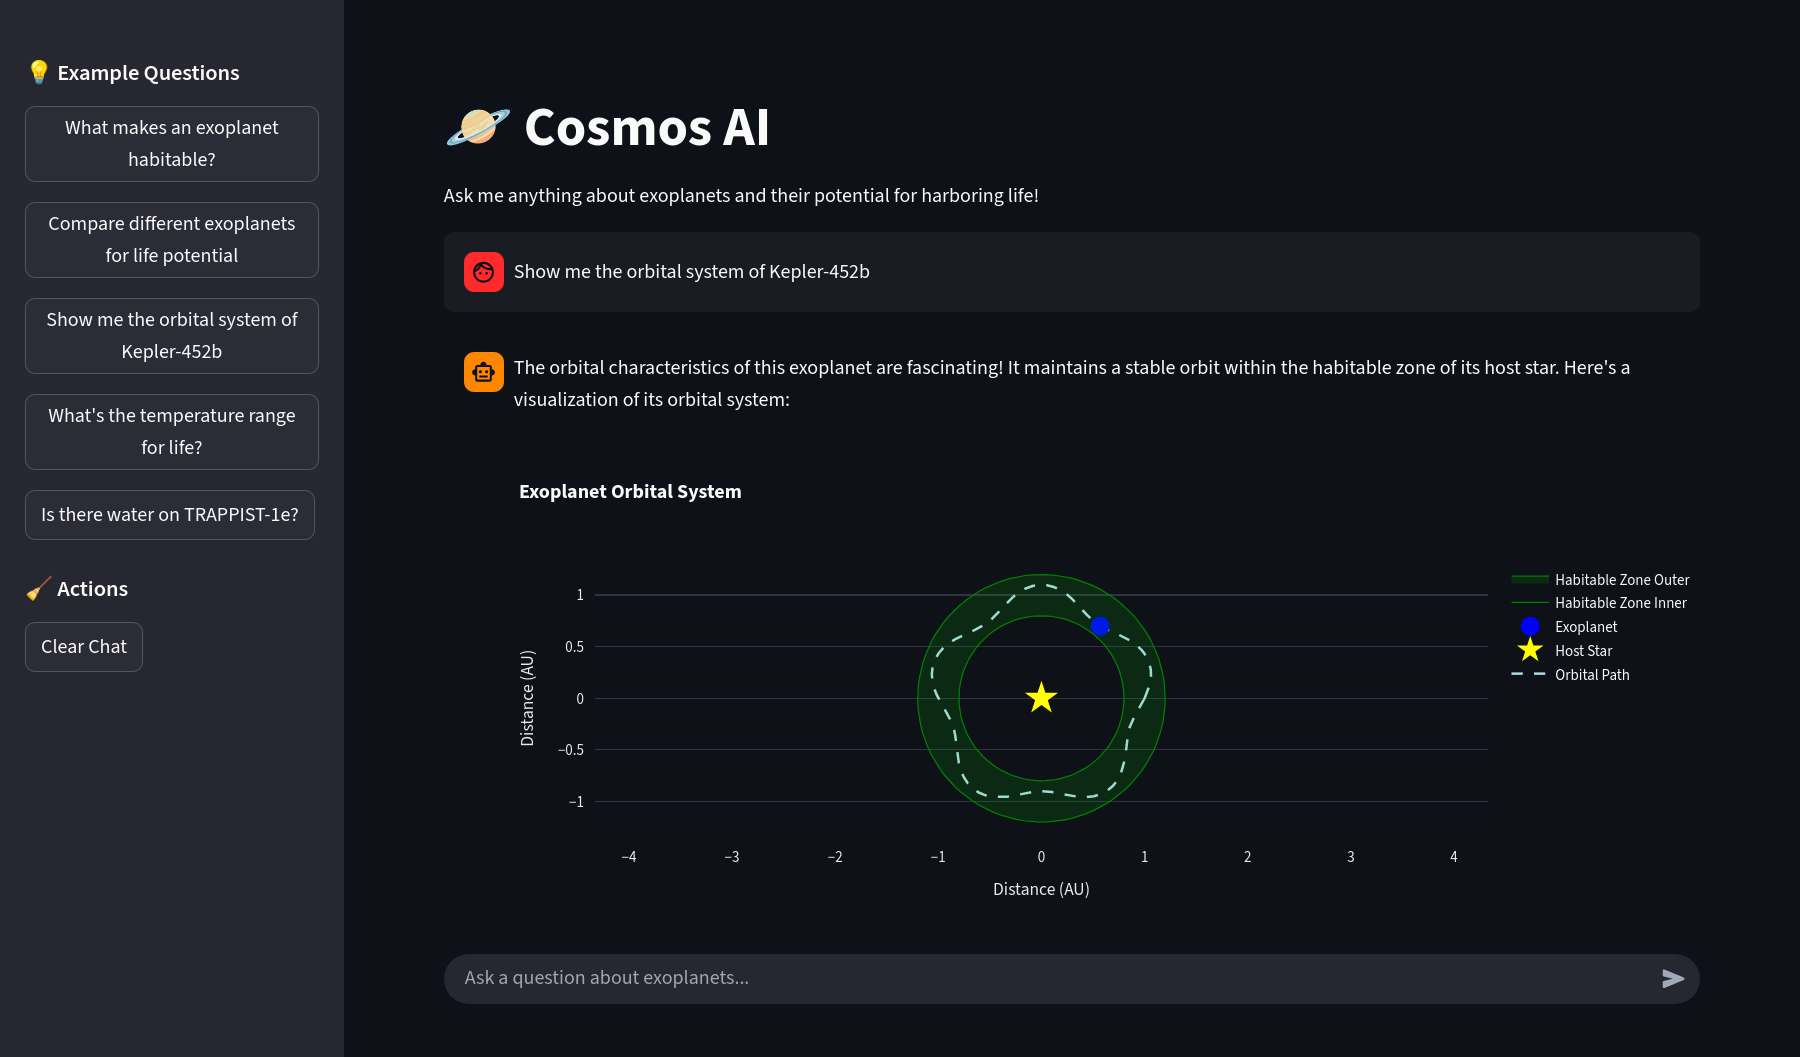Toggle Habitable Zone Inner legend entry
Screen dimensions: 1800x1057
1619,603
